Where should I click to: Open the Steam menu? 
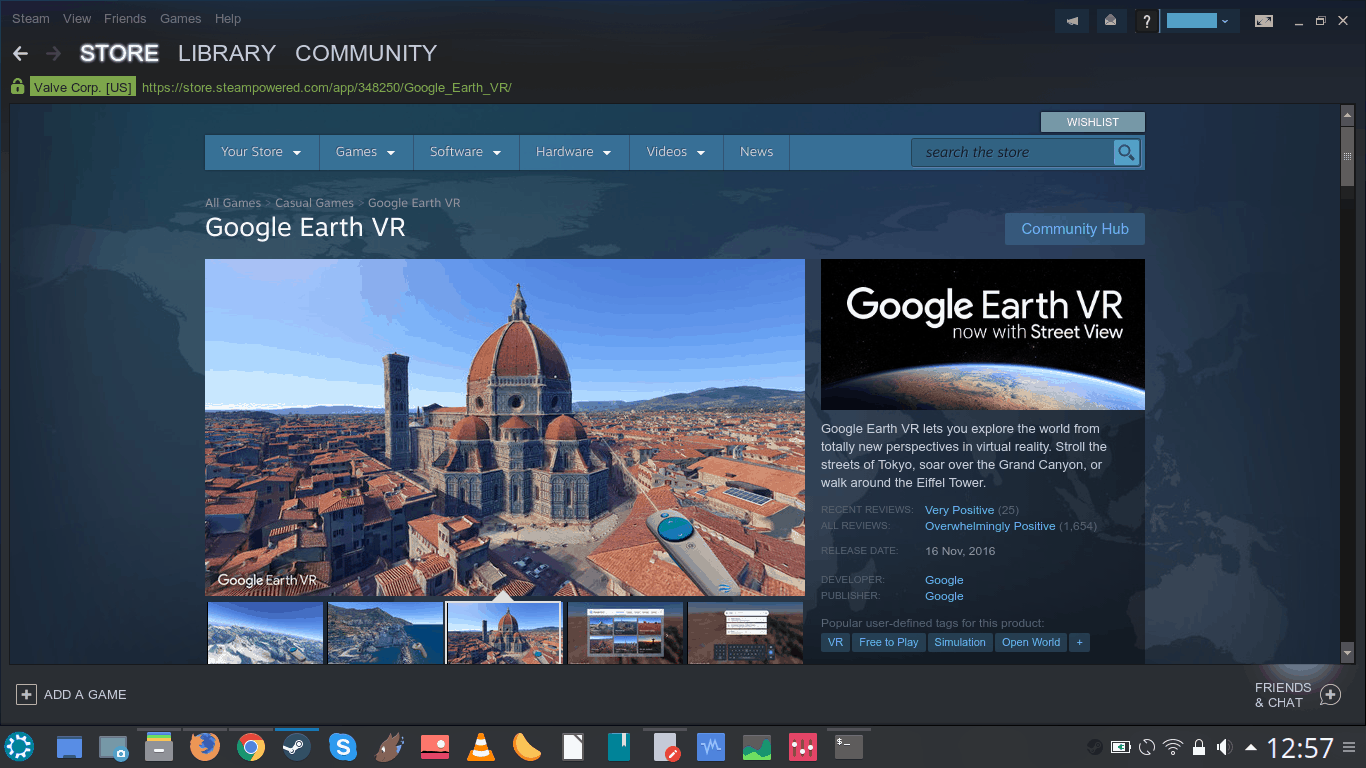31,19
